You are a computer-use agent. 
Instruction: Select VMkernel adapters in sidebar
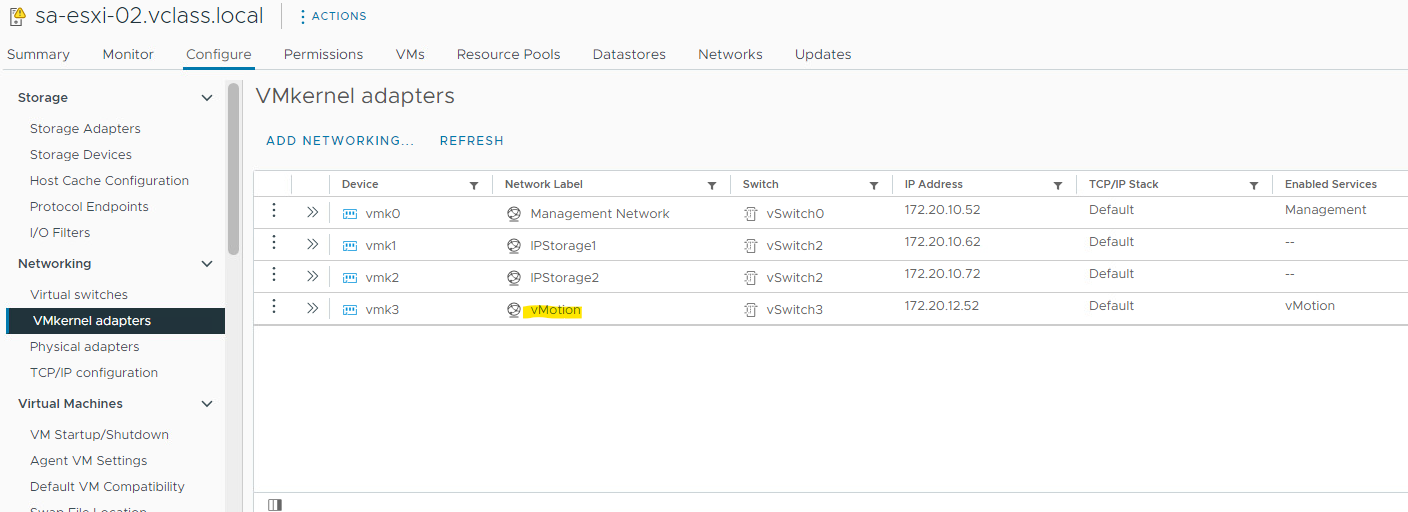(116, 320)
